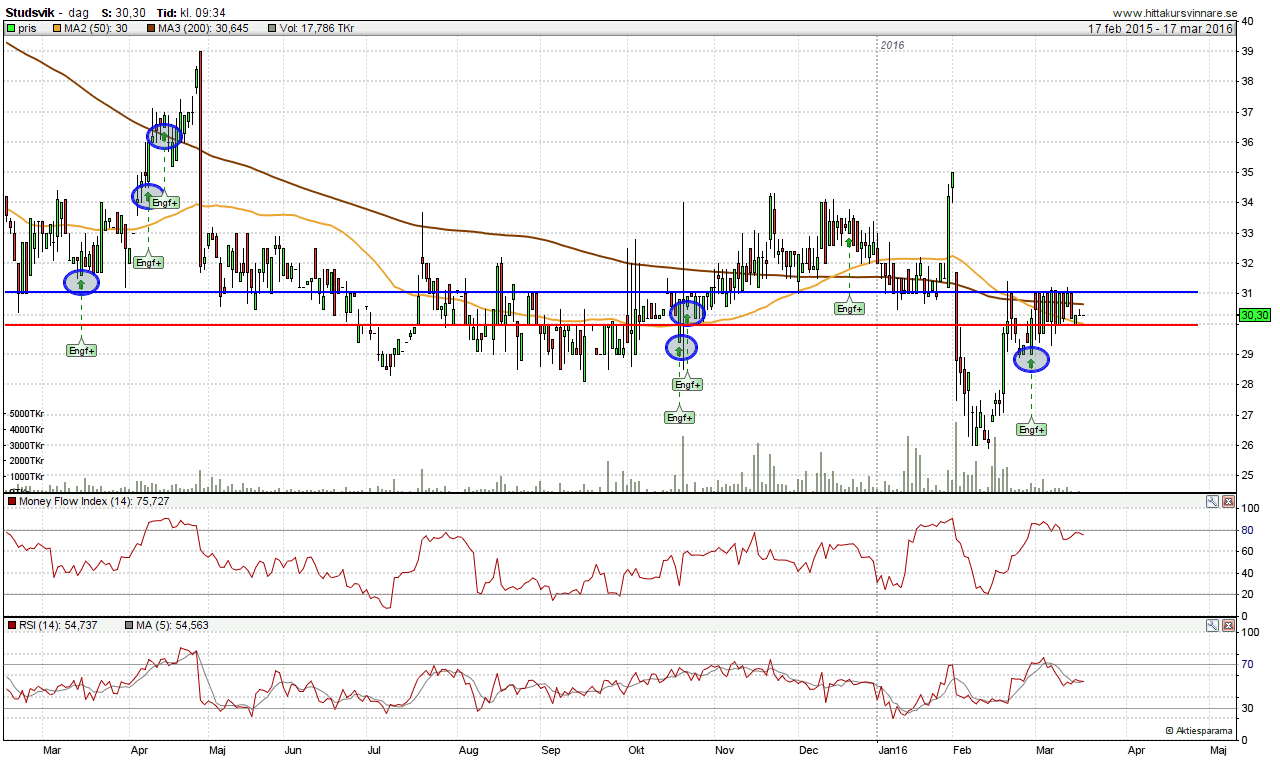Click the orange MA2 (50) legend swatch

(56, 29)
